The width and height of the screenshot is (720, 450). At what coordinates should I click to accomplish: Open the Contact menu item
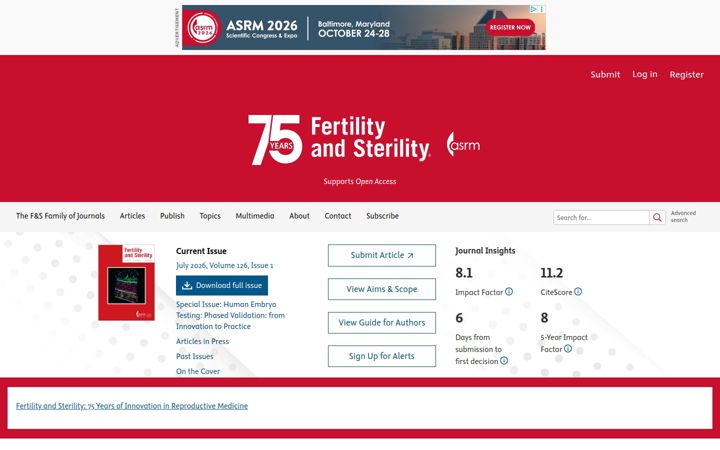click(x=338, y=216)
